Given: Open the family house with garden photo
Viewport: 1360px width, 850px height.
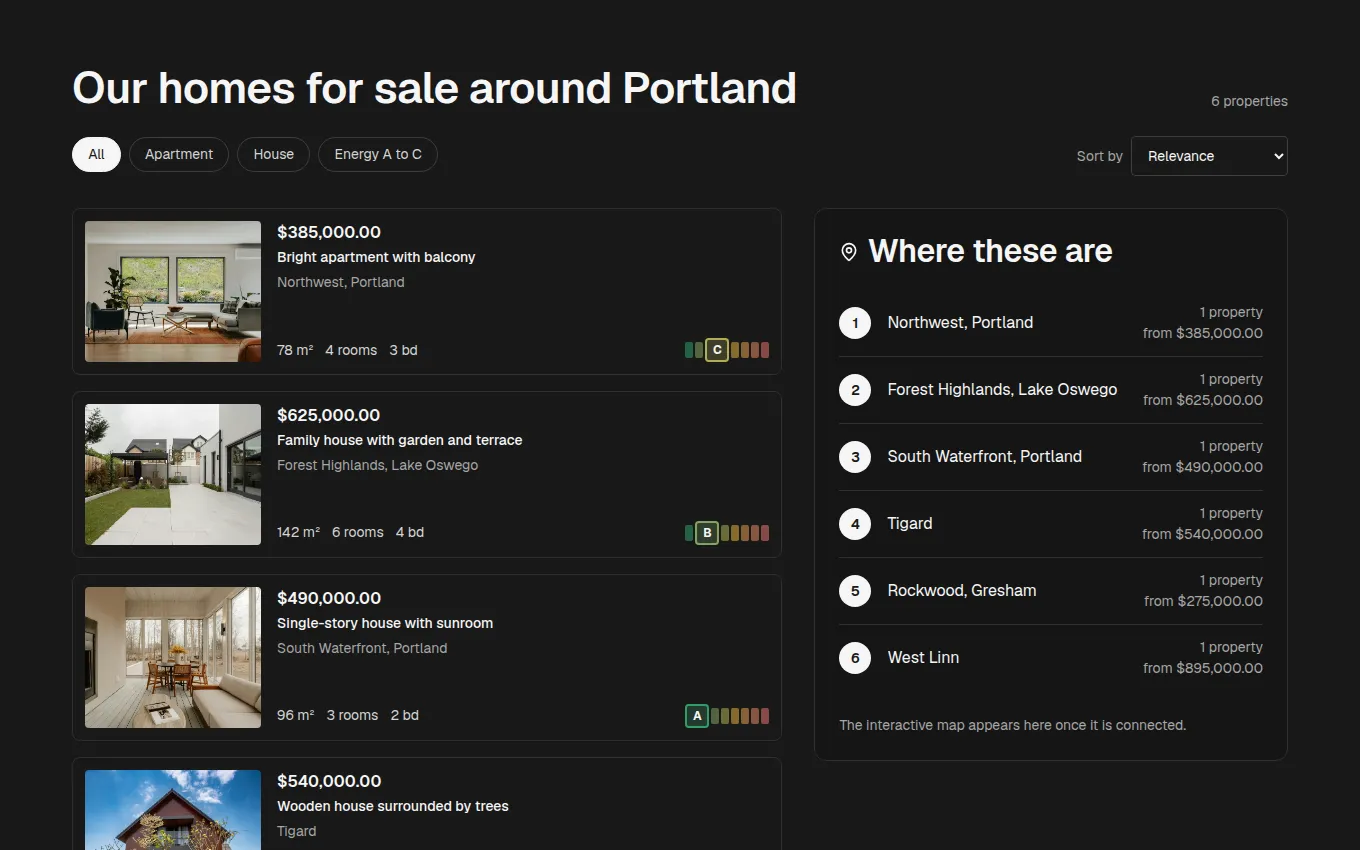Looking at the screenshot, I should click(173, 474).
